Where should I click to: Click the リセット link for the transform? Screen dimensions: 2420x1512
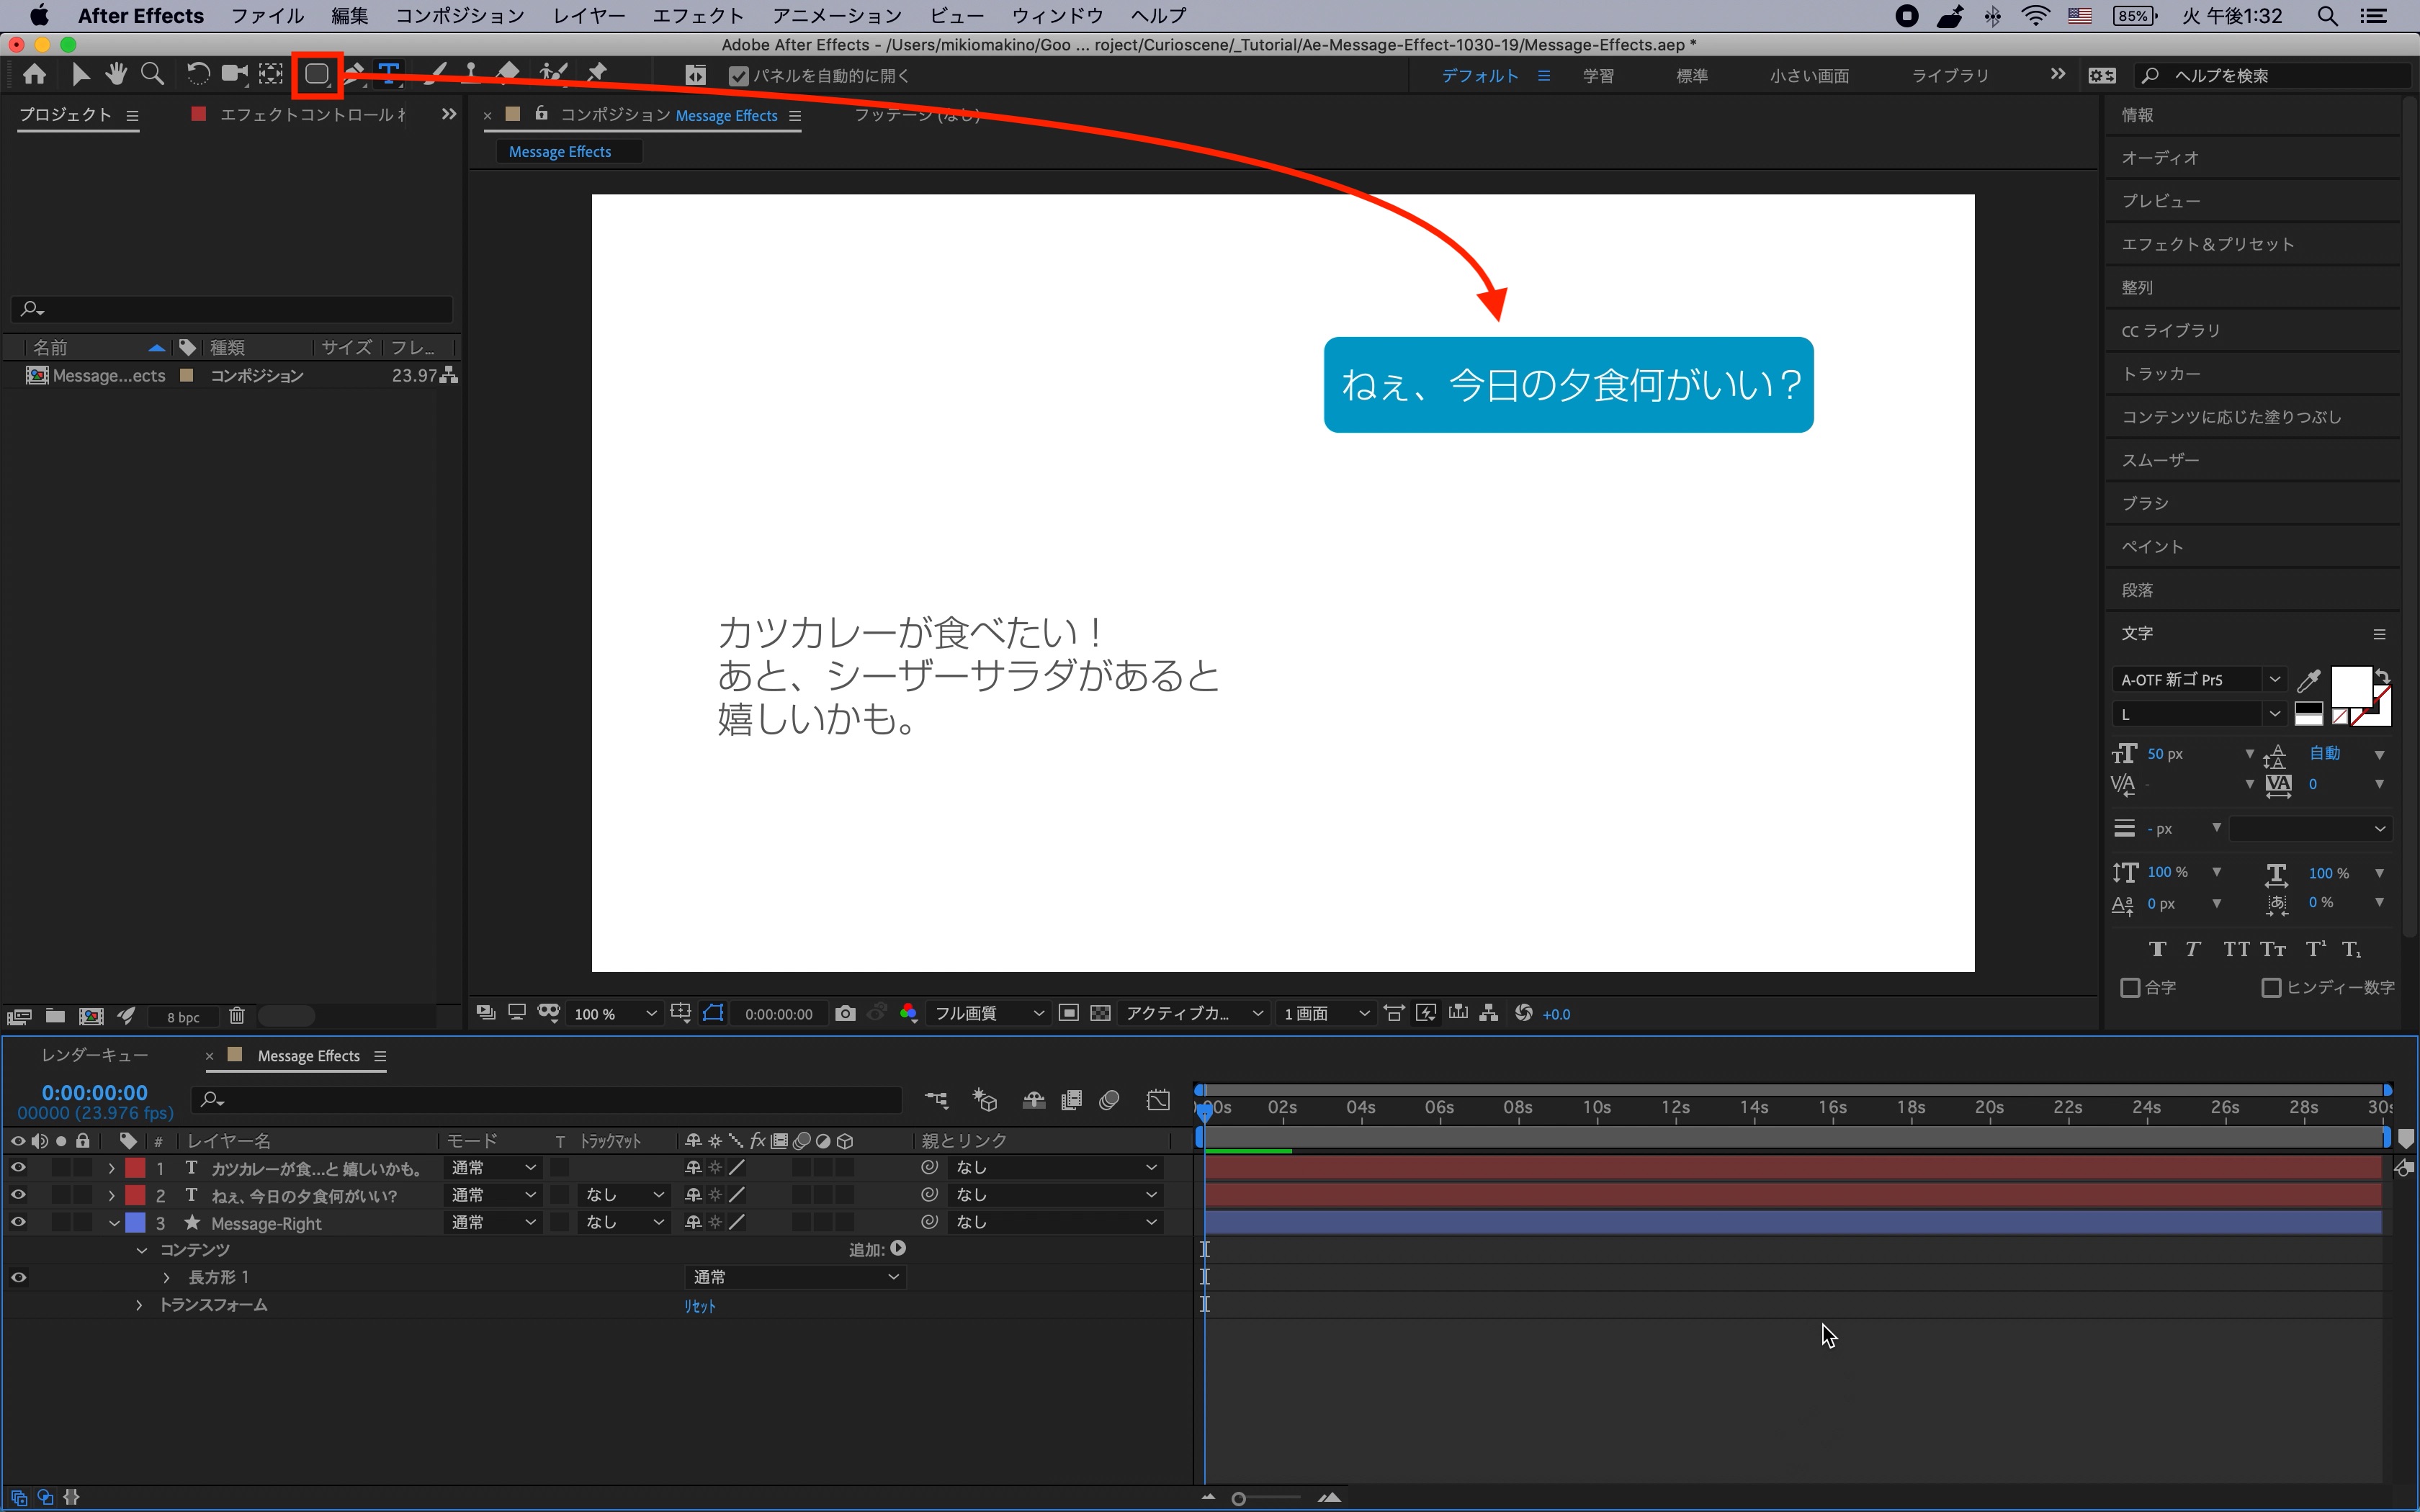click(x=699, y=1306)
